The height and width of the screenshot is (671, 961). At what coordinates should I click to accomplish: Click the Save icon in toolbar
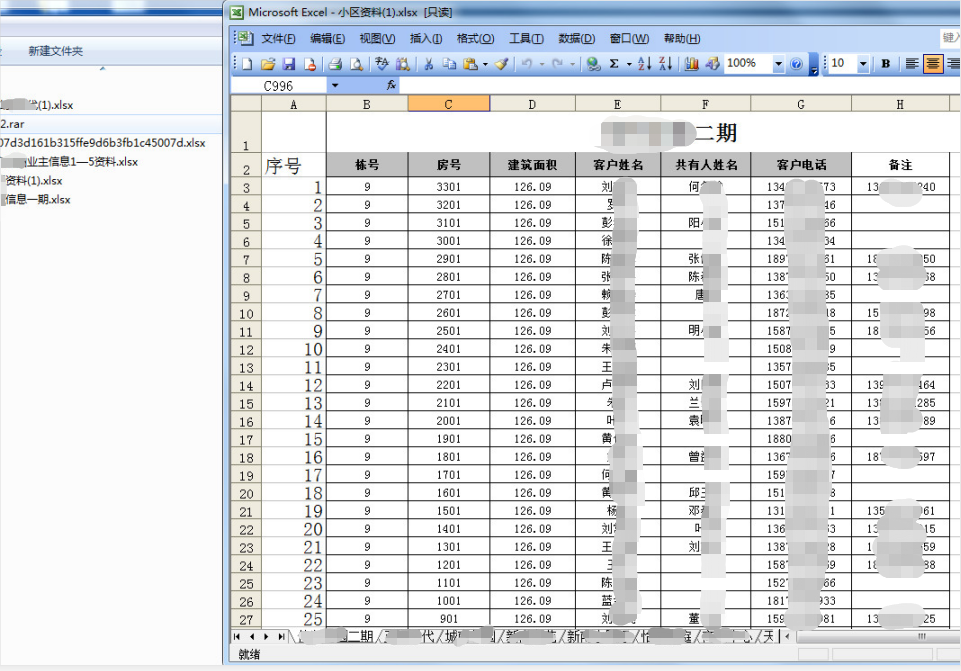(288, 64)
